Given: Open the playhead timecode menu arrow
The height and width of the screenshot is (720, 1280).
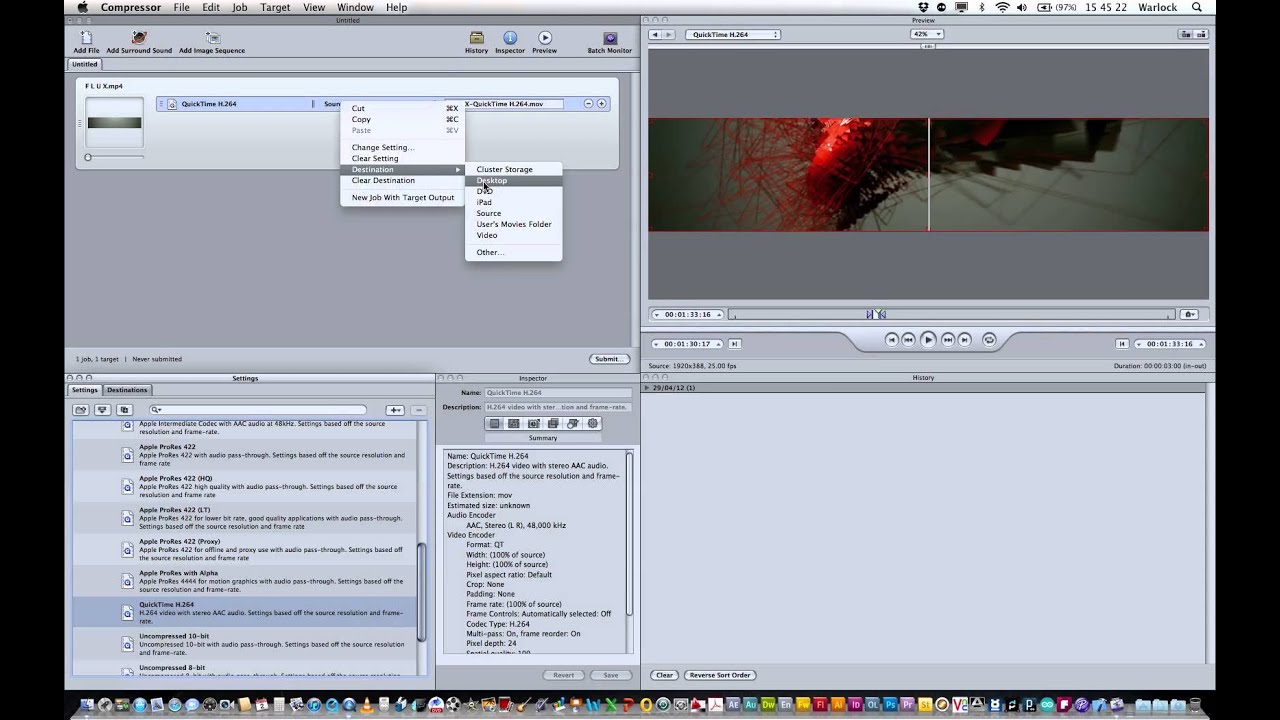Looking at the screenshot, I should click(x=657, y=314).
